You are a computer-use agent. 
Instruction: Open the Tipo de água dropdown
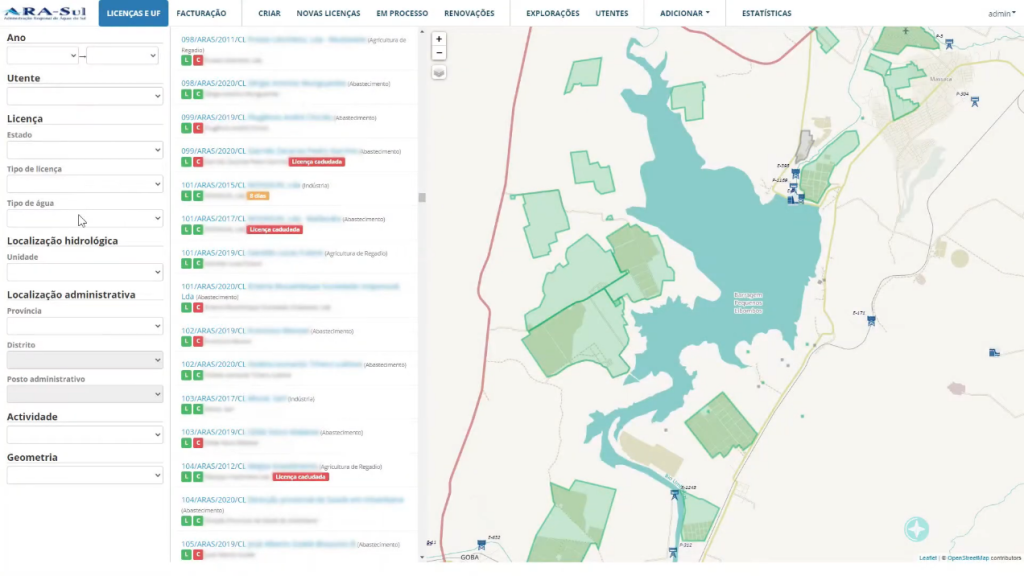tap(84, 218)
